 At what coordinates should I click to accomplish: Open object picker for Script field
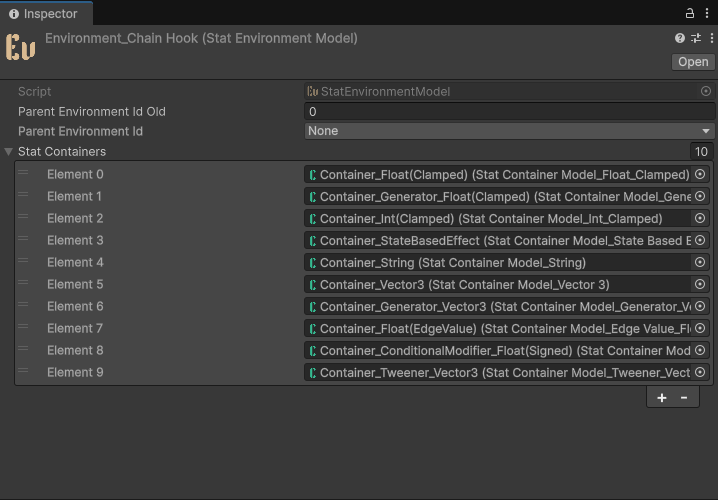pos(706,92)
